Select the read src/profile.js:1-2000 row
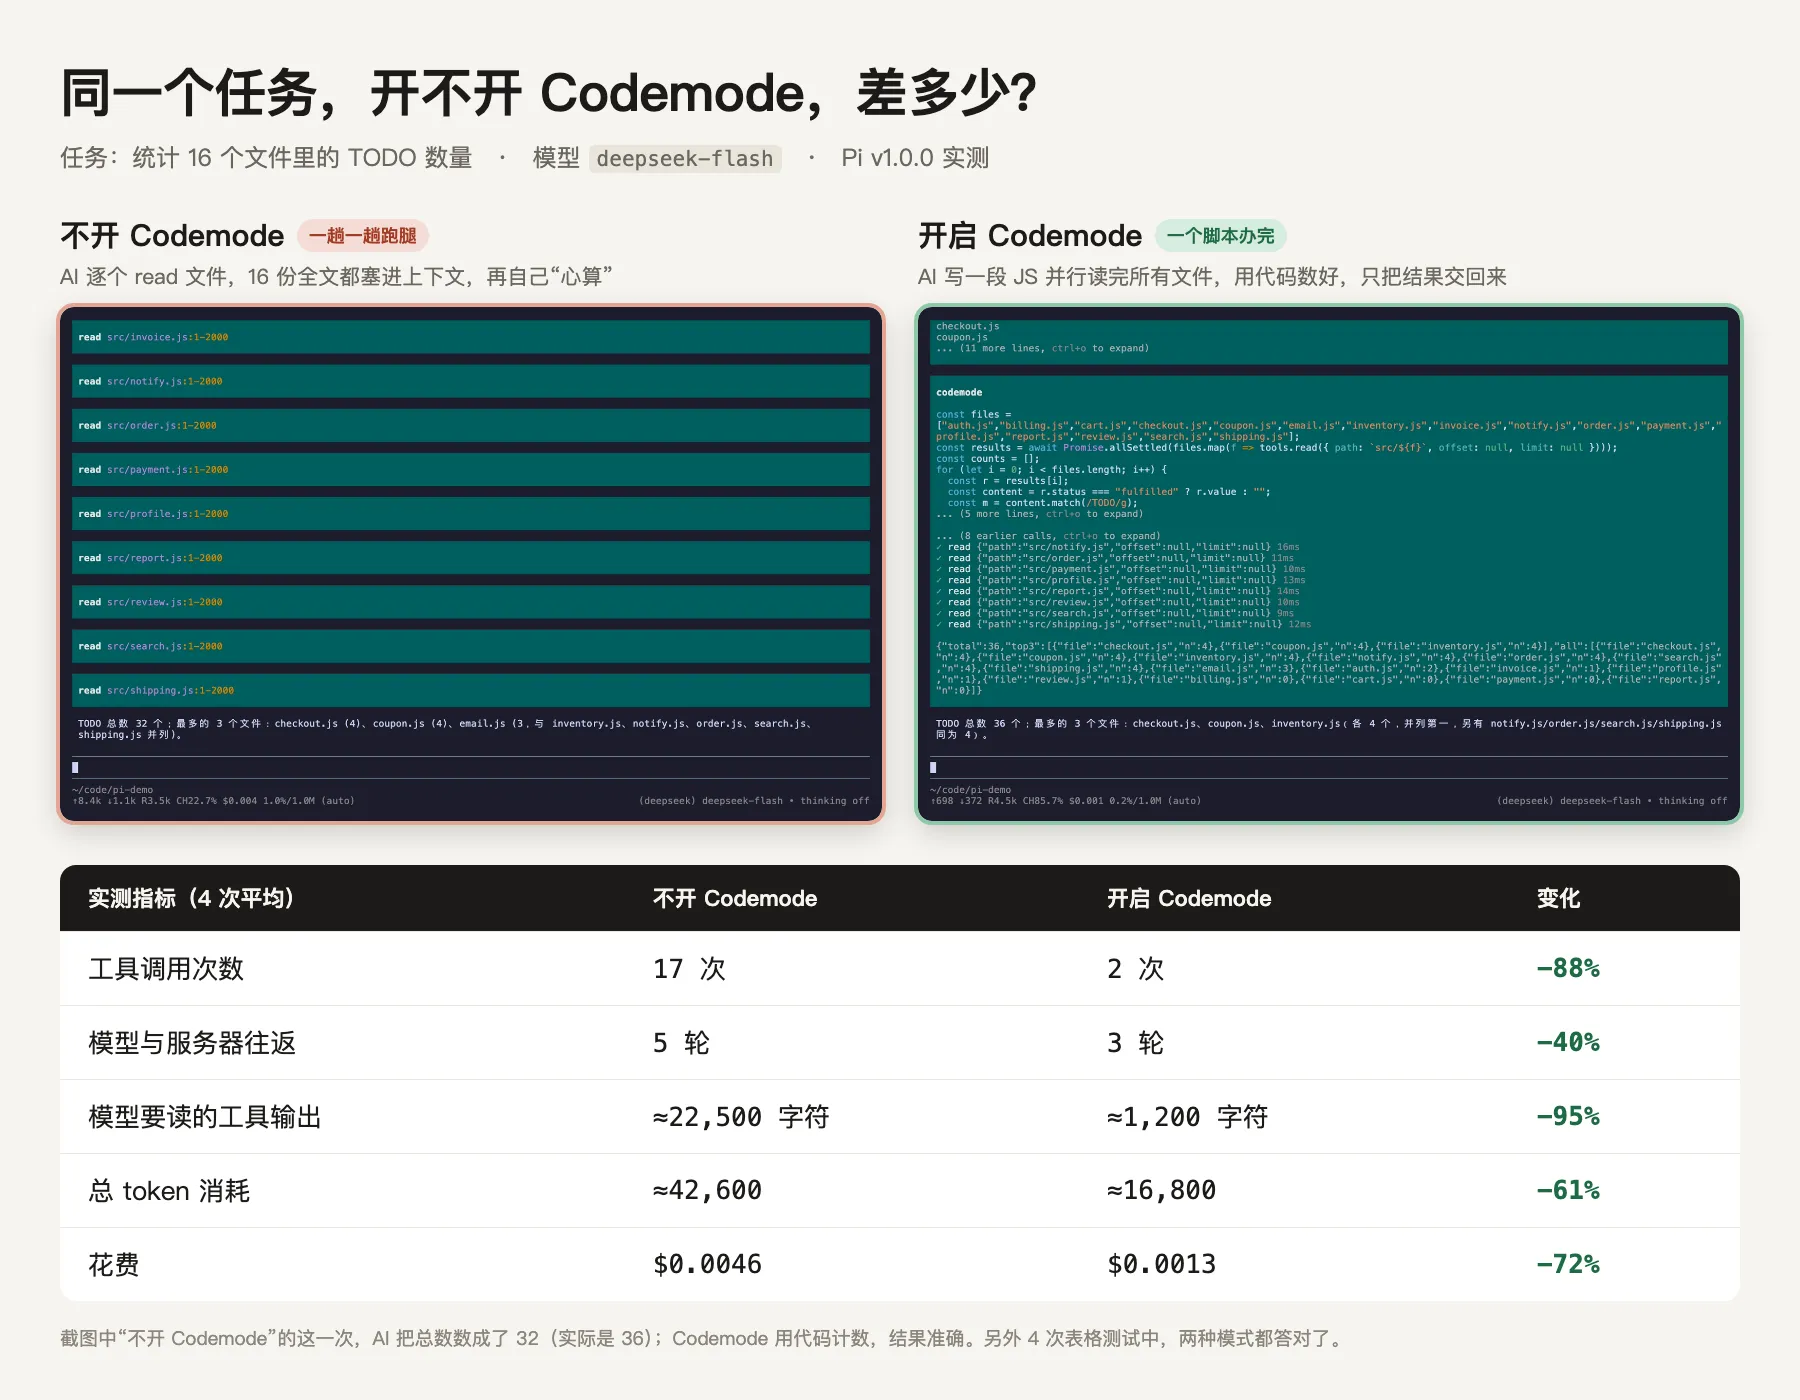This screenshot has height=1400, width=1800. (471, 513)
